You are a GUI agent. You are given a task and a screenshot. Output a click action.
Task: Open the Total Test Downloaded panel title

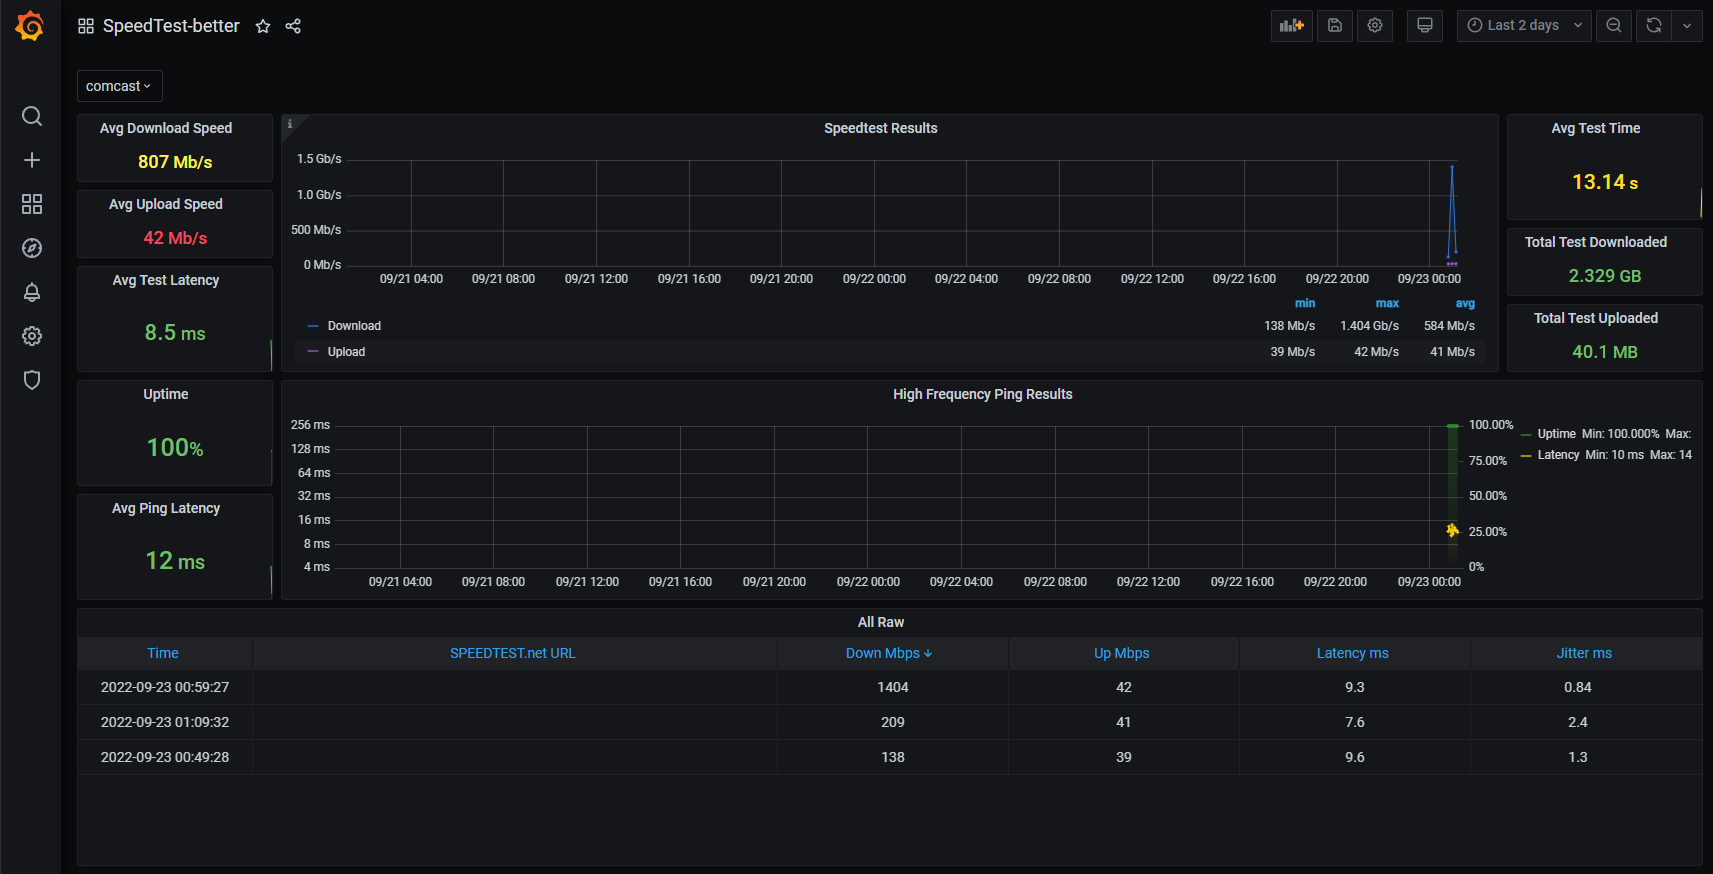(1596, 242)
